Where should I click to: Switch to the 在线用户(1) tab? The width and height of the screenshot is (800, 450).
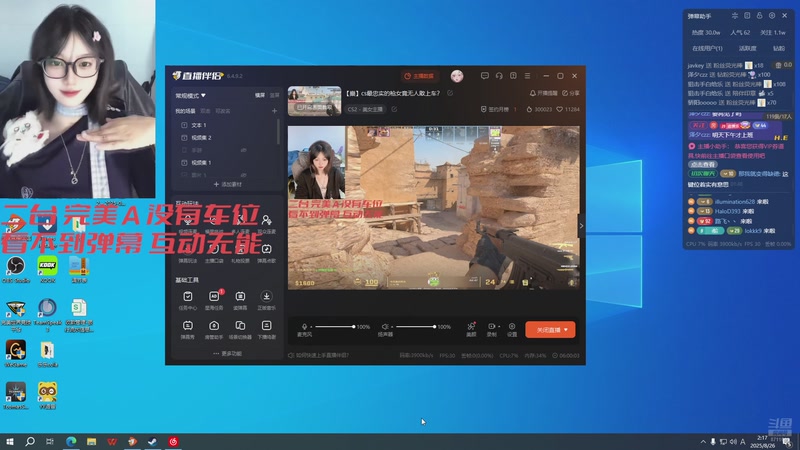[x=707, y=48]
